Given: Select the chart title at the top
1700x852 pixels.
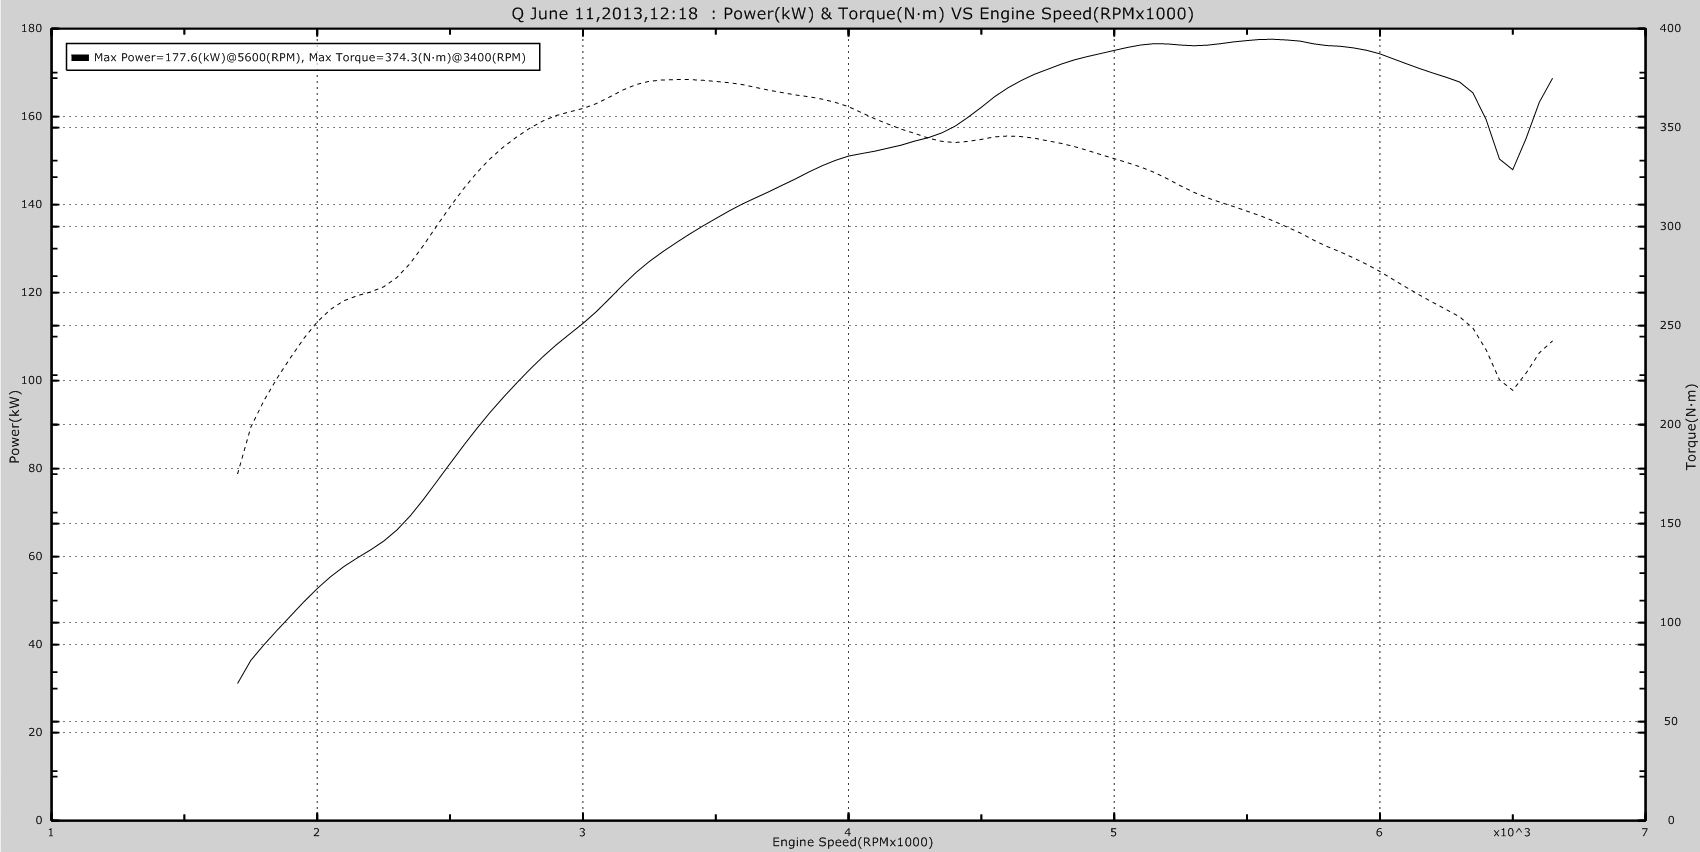Looking at the screenshot, I should 851,14.
